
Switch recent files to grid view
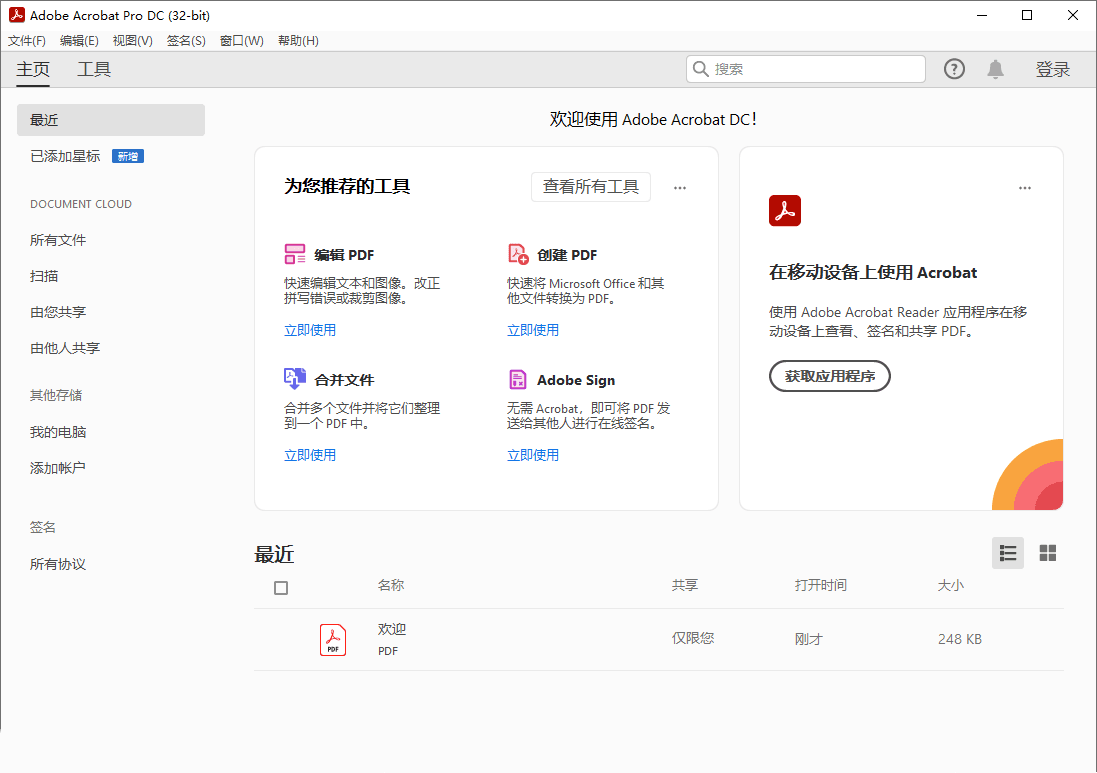point(1047,552)
